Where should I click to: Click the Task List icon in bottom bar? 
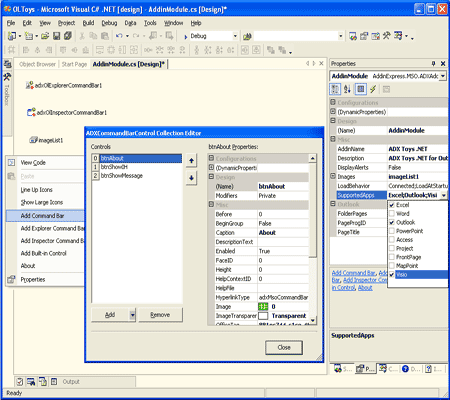click(x=20, y=381)
